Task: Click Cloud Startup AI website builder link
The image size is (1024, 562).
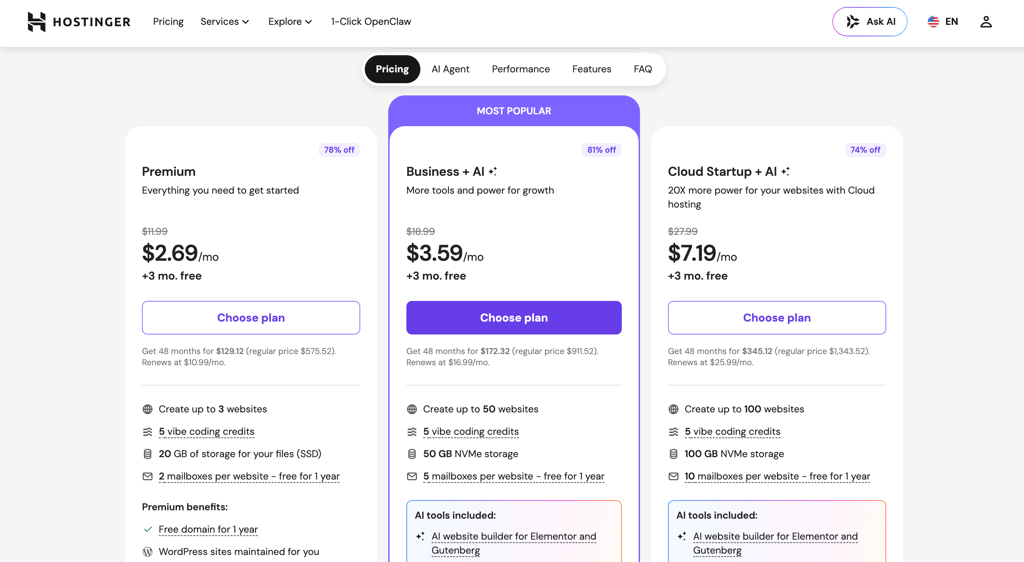Action: tap(775, 543)
